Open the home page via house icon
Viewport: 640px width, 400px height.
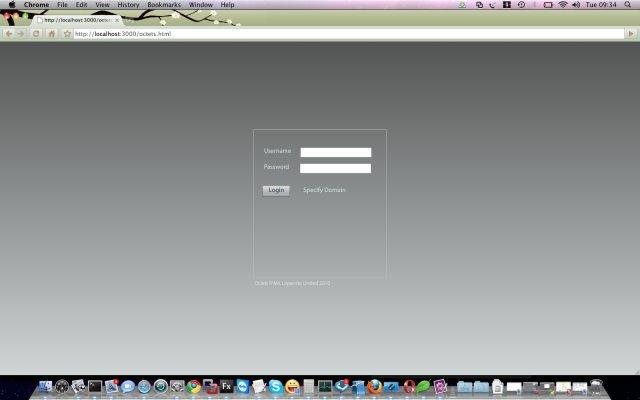pyautogui.click(x=52, y=34)
